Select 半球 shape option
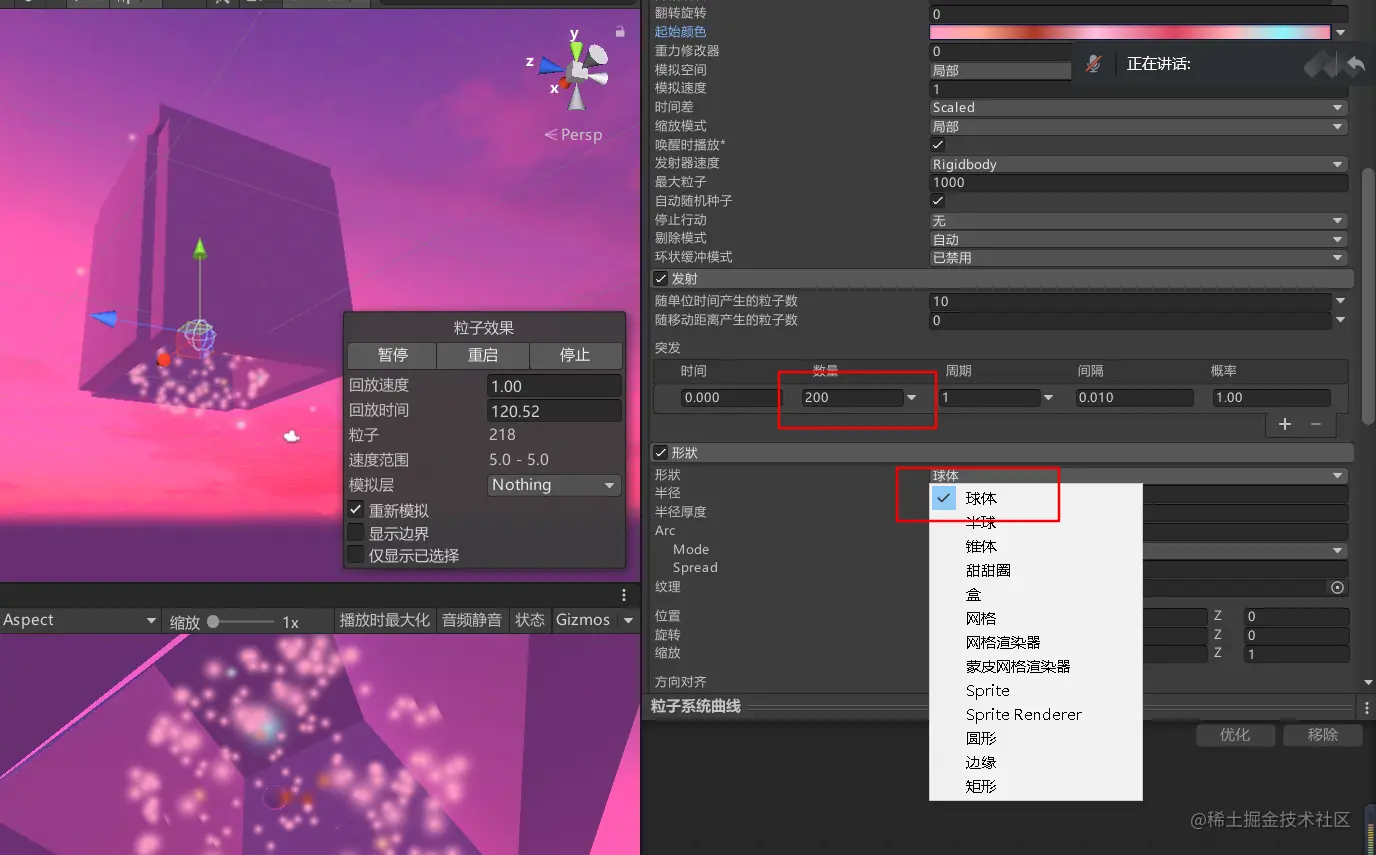 (x=1036, y=522)
